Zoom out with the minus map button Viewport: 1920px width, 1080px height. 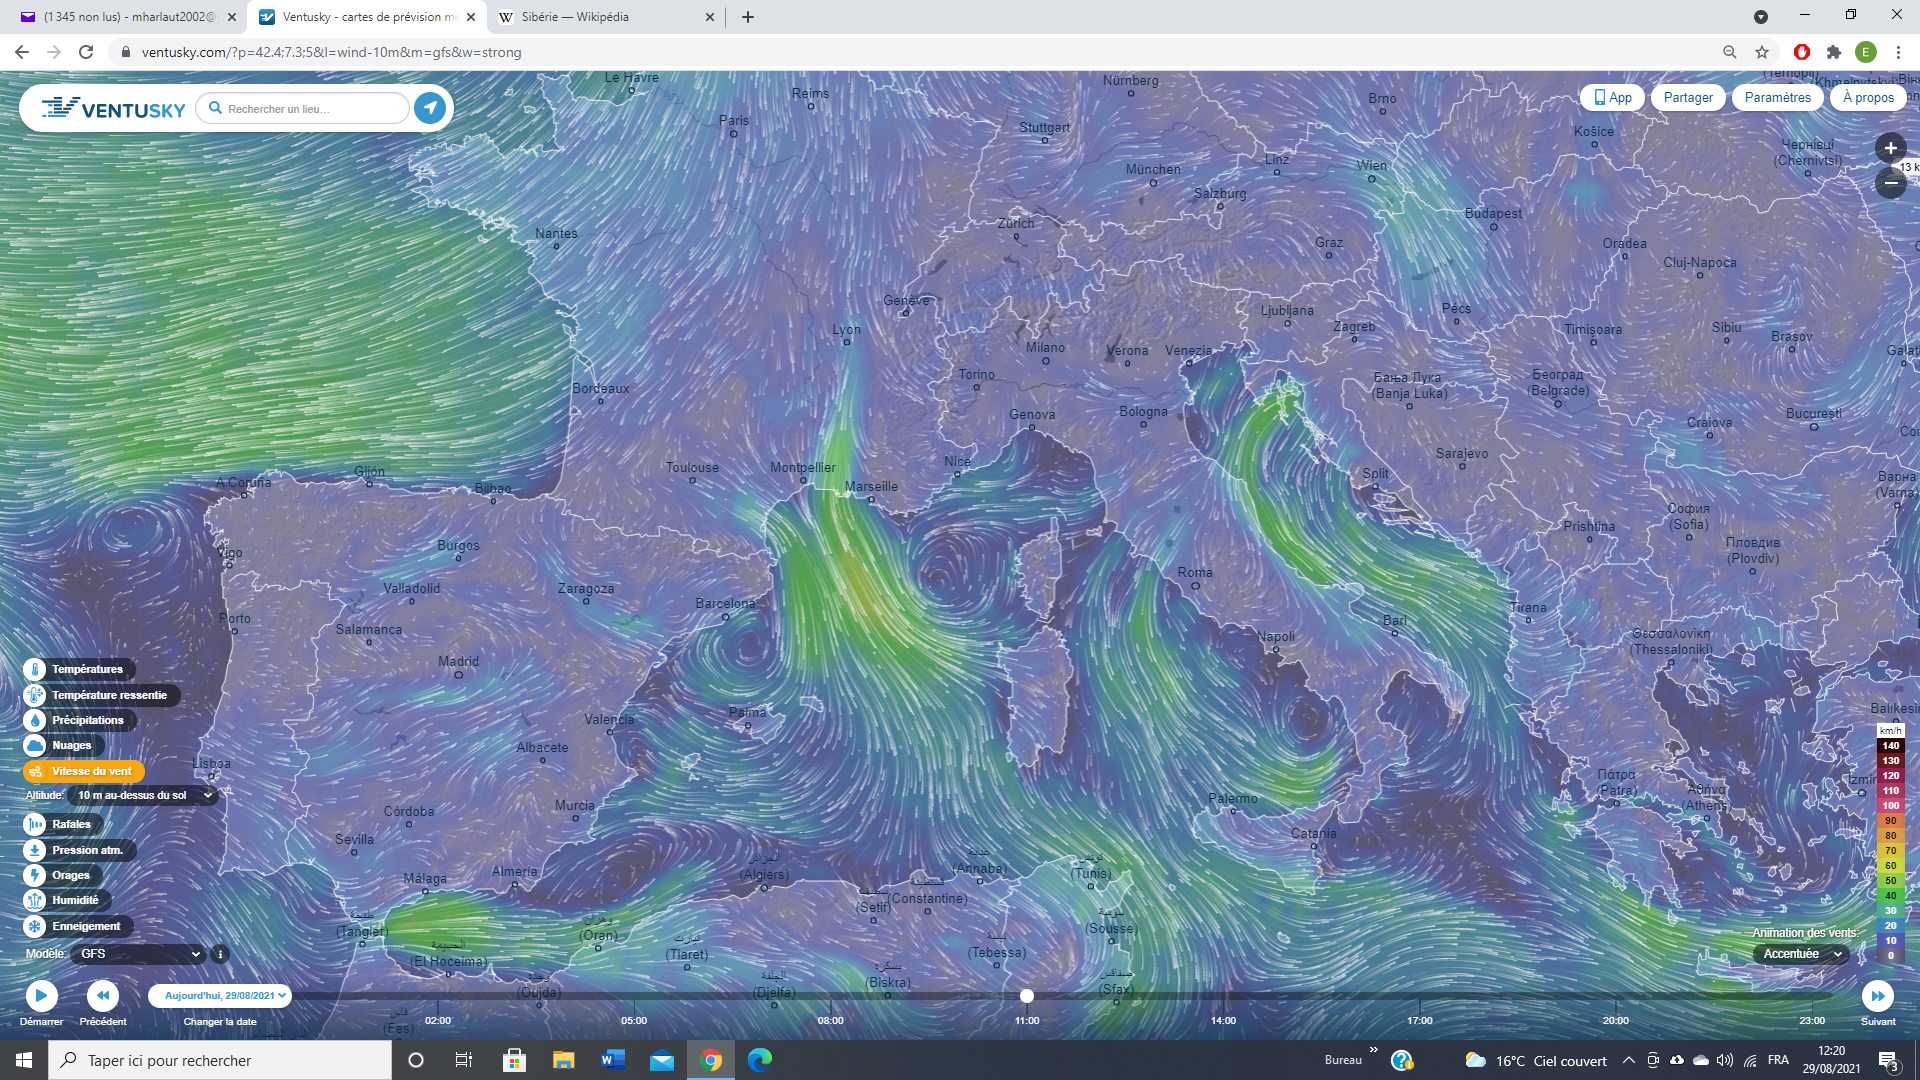click(x=1890, y=183)
